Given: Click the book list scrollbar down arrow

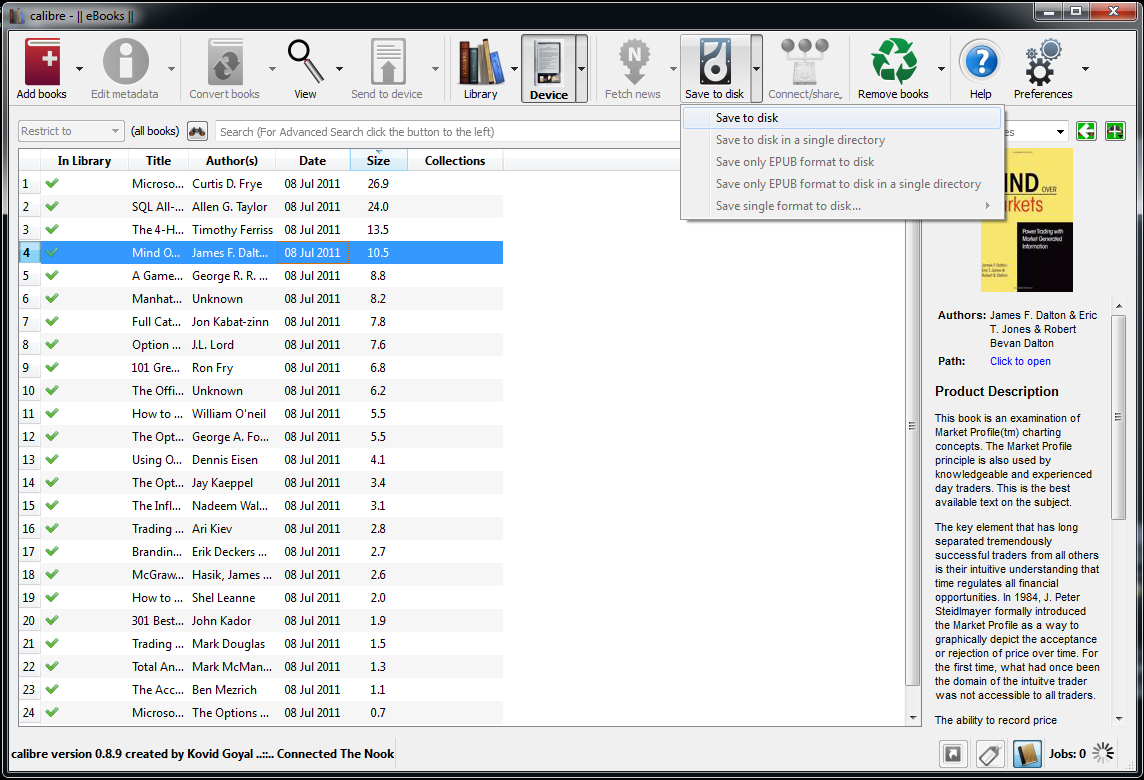Looking at the screenshot, I should tap(913, 718).
